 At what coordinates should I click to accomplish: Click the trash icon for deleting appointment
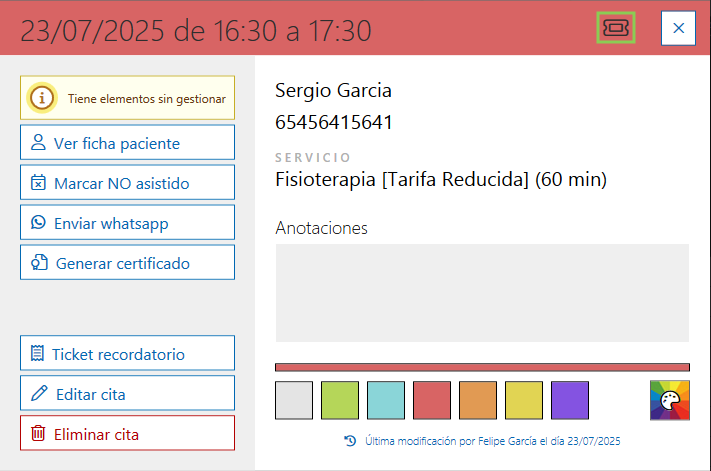[39, 434]
